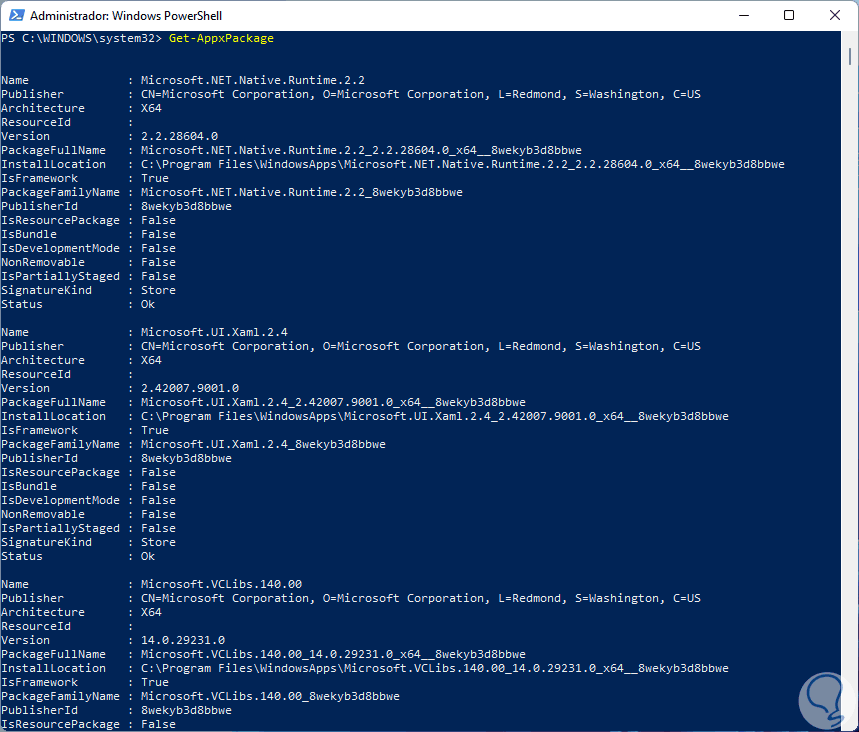This screenshot has width=859, height=732.
Task: Select version value 14.0.29231.0
Action: coord(182,640)
